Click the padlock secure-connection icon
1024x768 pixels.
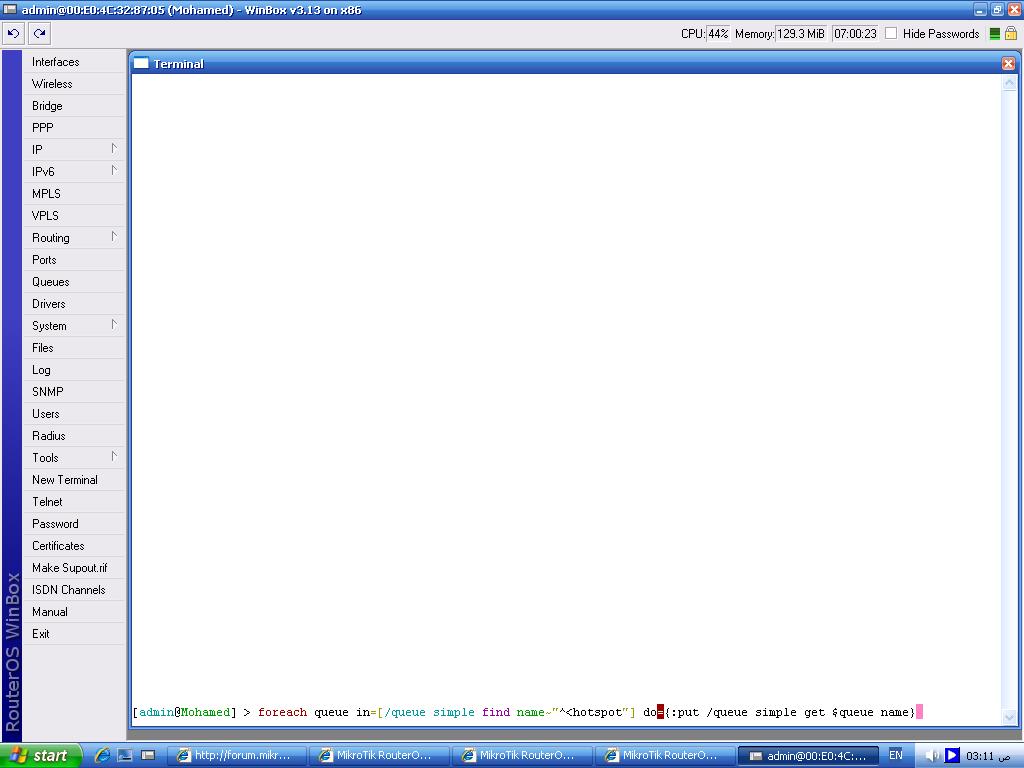tap(1011, 33)
